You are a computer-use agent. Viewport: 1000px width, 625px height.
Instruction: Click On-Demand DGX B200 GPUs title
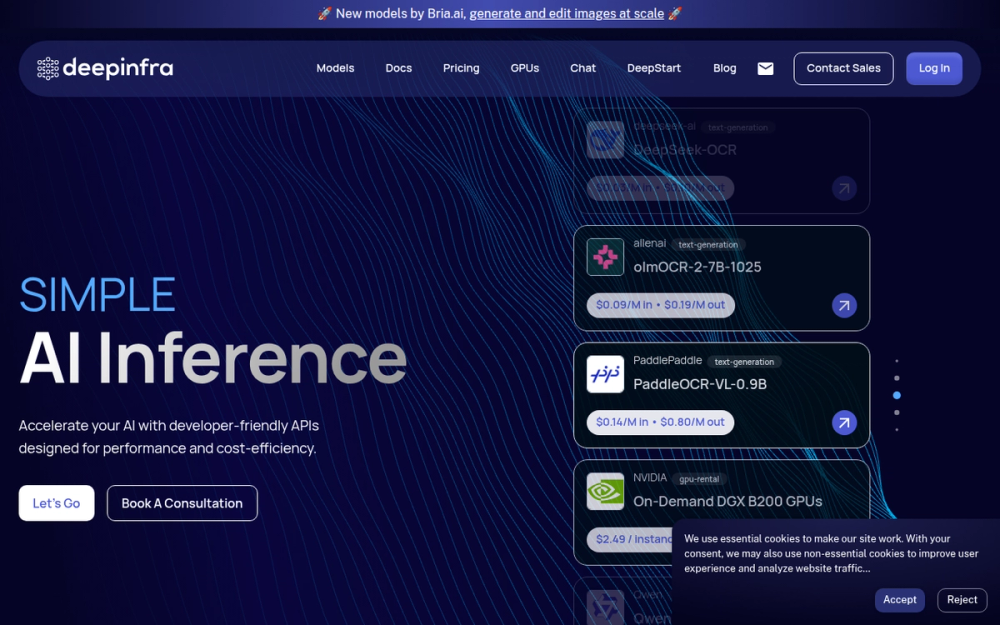(x=728, y=501)
